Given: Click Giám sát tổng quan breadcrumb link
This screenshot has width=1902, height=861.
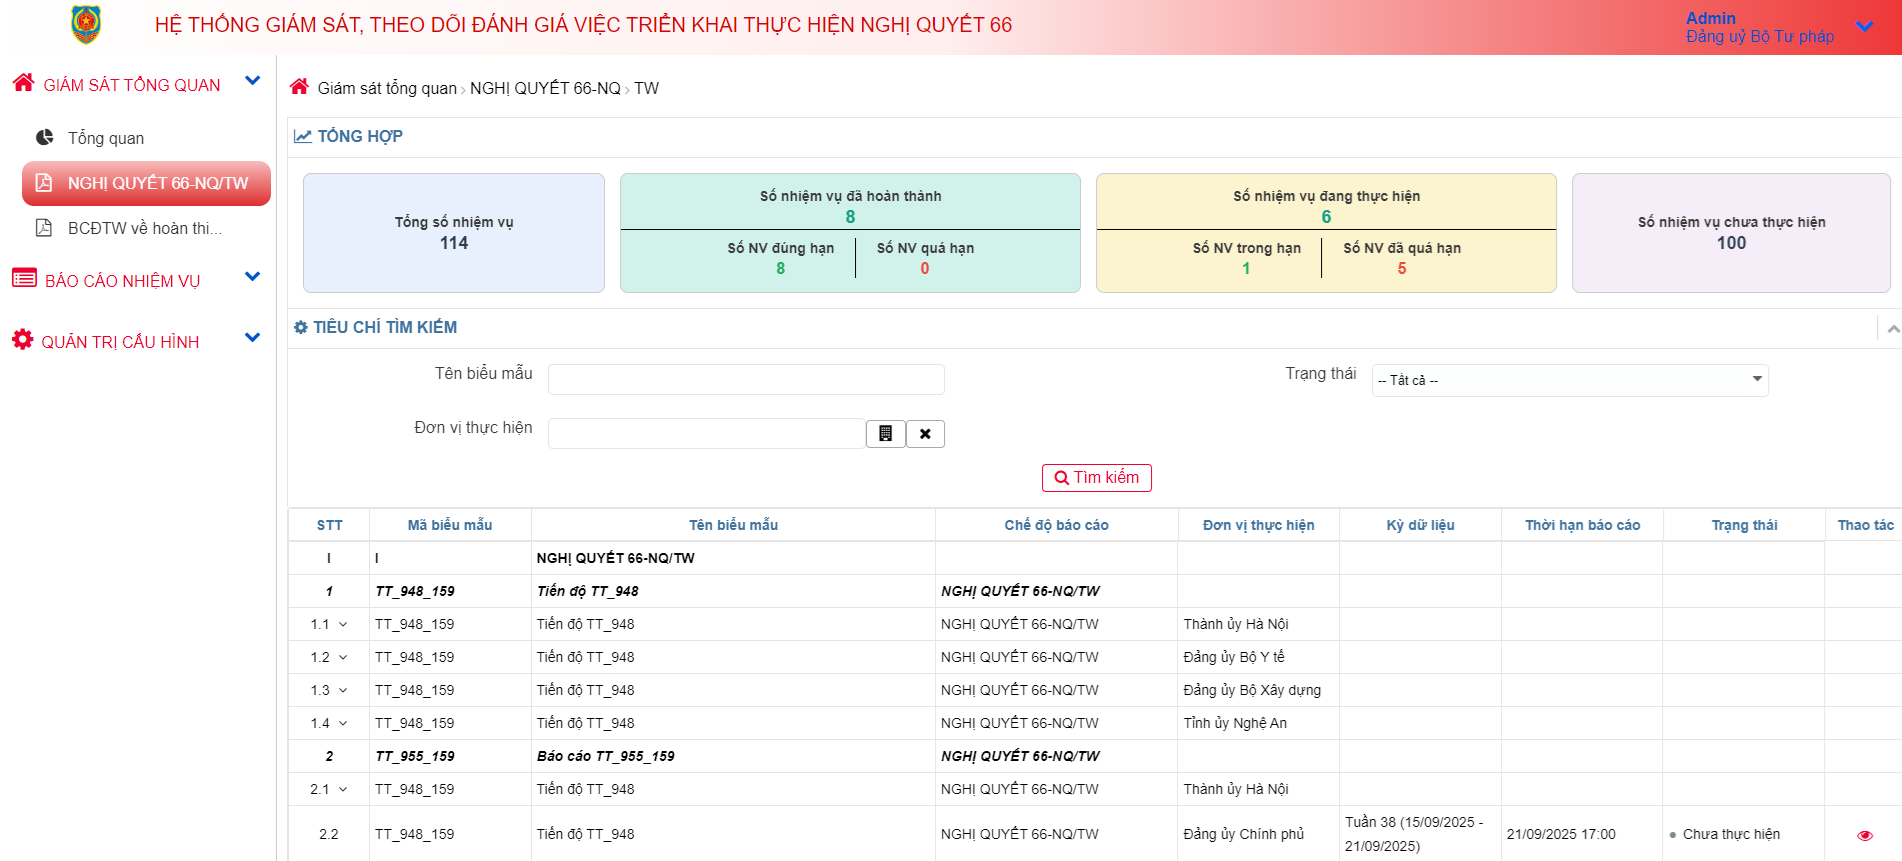Looking at the screenshot, I should pyautogui.click(x=386, y=88).
